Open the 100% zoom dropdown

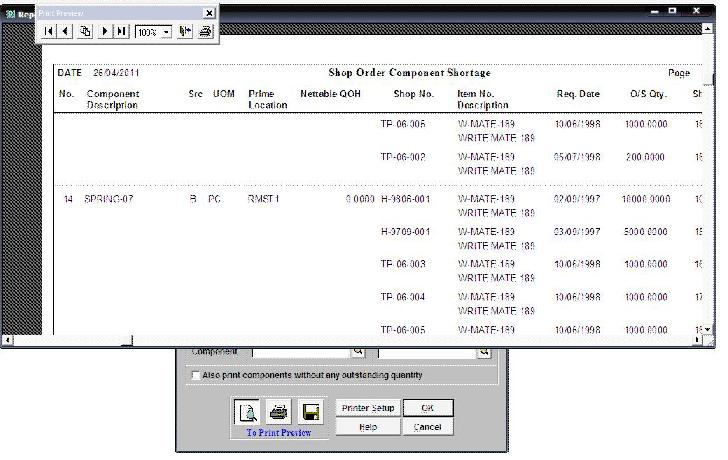pyautogui.click(x=166, y=31)
